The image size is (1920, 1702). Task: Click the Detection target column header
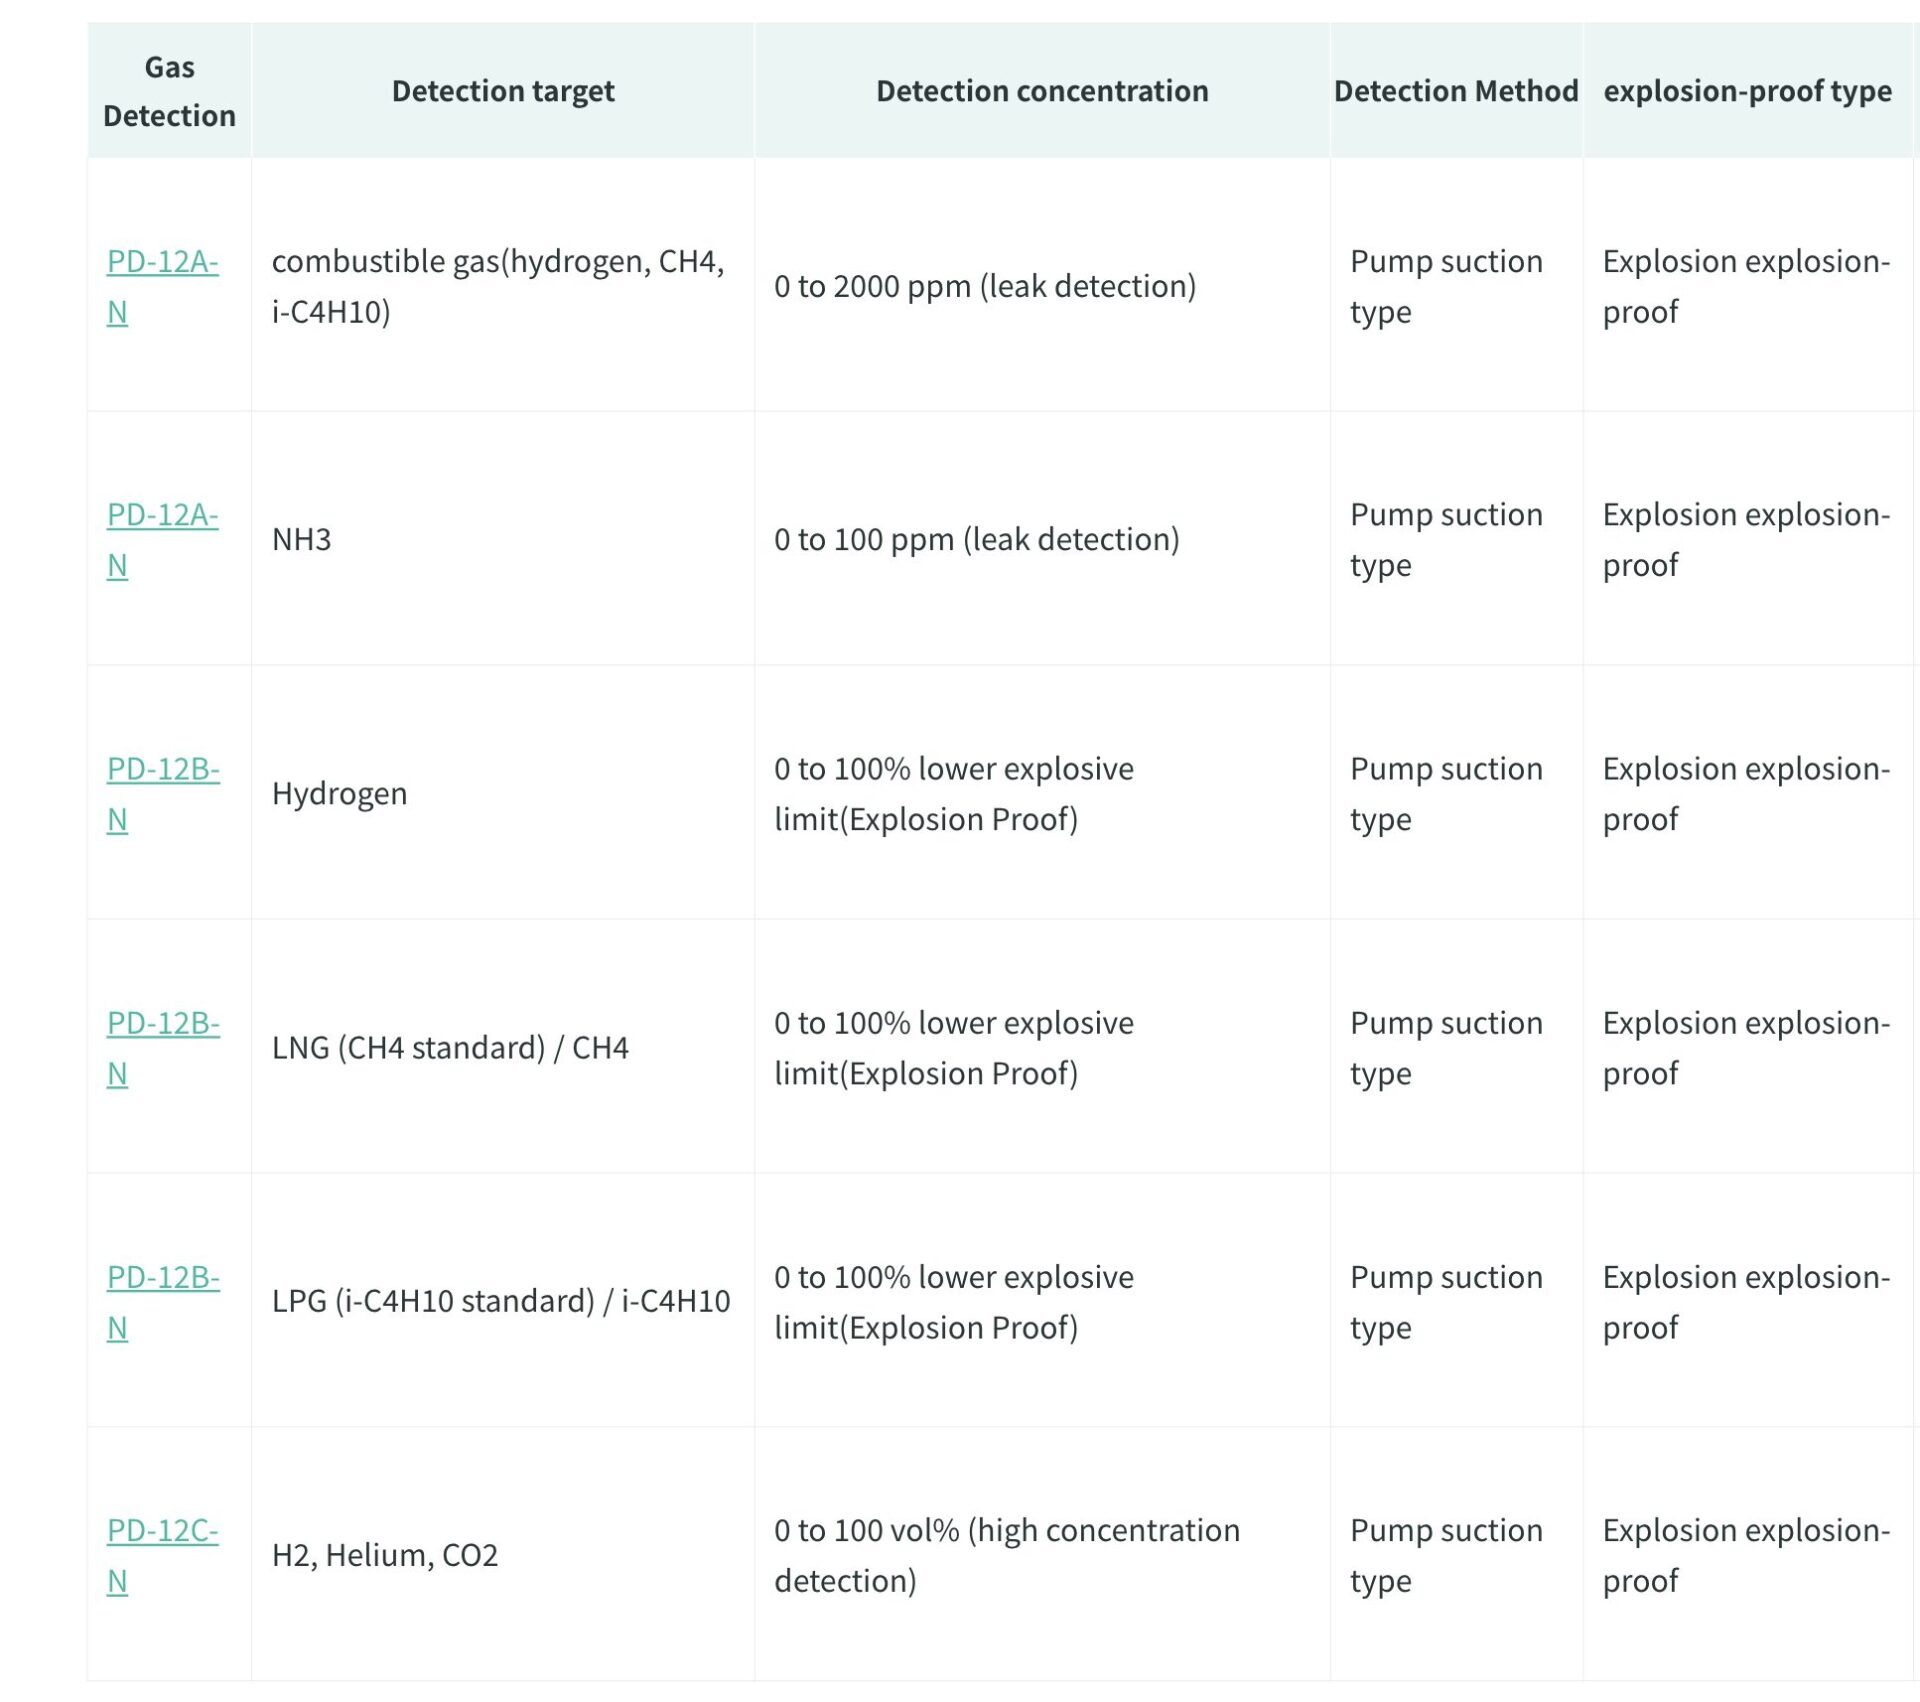point(503,91)
